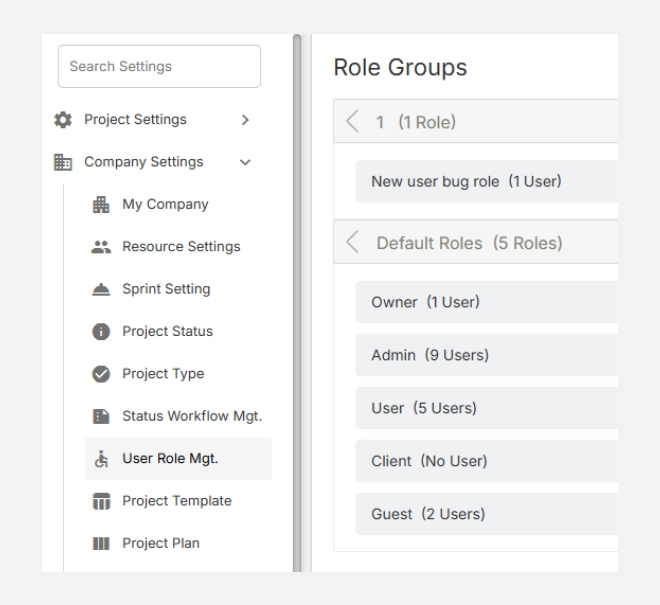Click the Project Type checkmark icon

click(x=100, y=374)
